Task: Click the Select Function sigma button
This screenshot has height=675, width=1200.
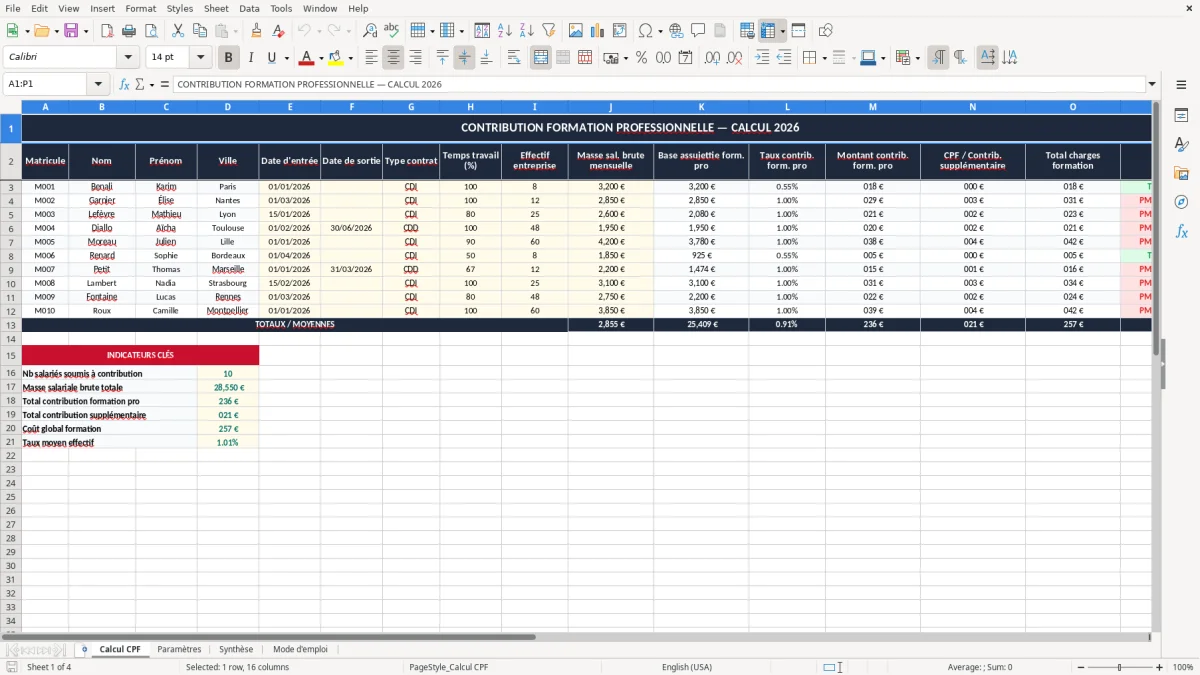Action: pyautogui.click(x=140, y=84)
